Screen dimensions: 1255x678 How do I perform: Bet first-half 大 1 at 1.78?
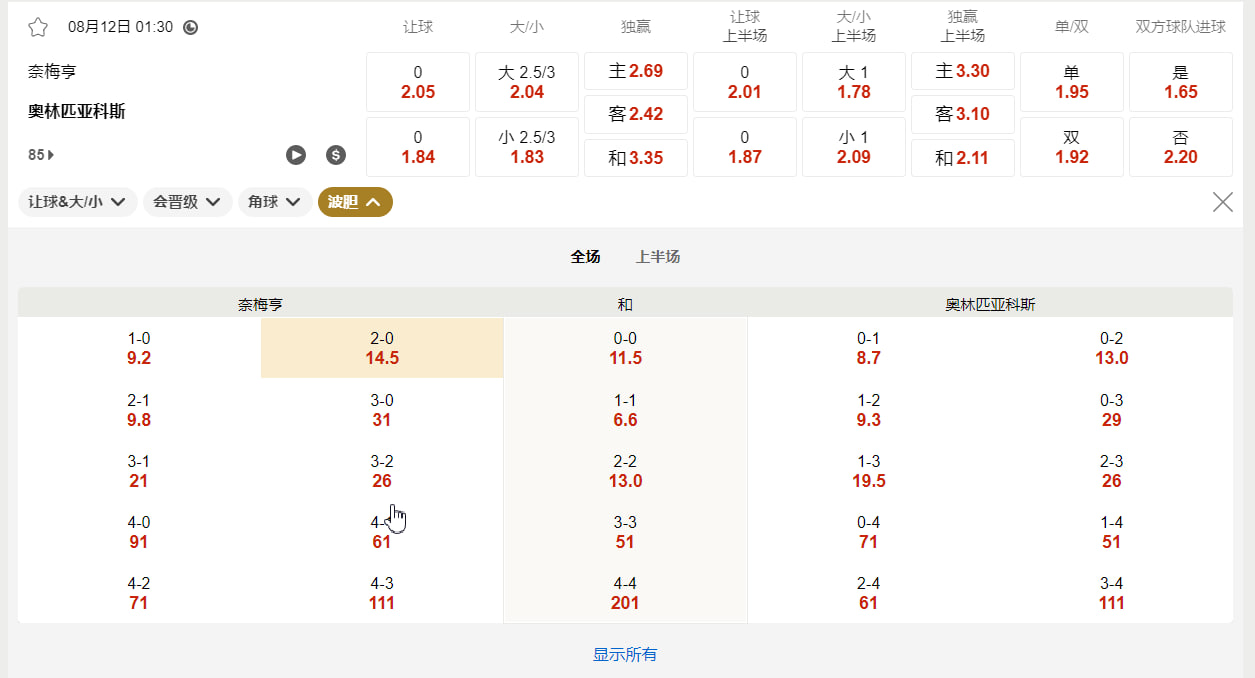point(854,82)
